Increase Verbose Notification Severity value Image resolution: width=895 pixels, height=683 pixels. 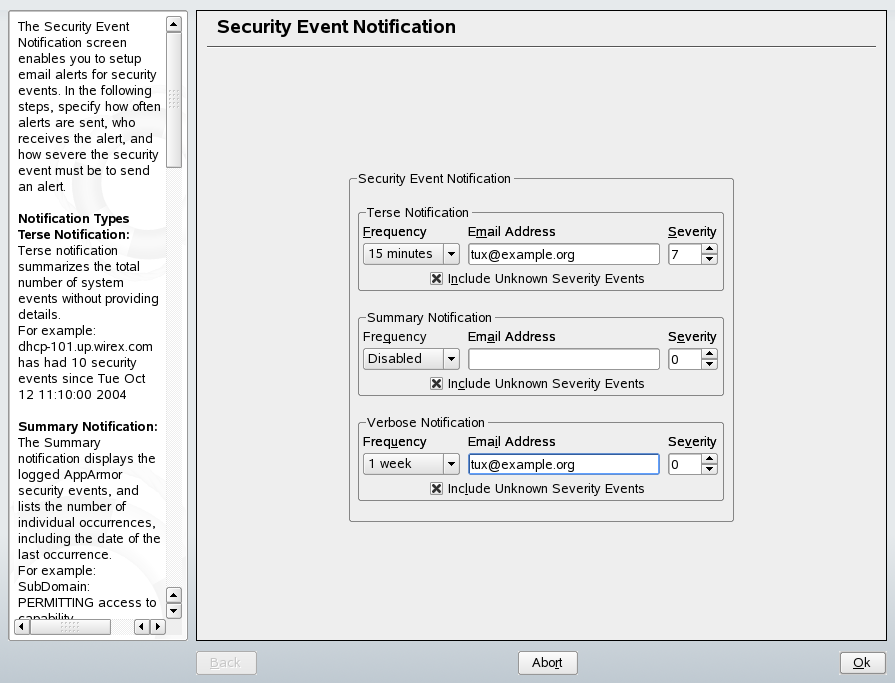(708, 459)
